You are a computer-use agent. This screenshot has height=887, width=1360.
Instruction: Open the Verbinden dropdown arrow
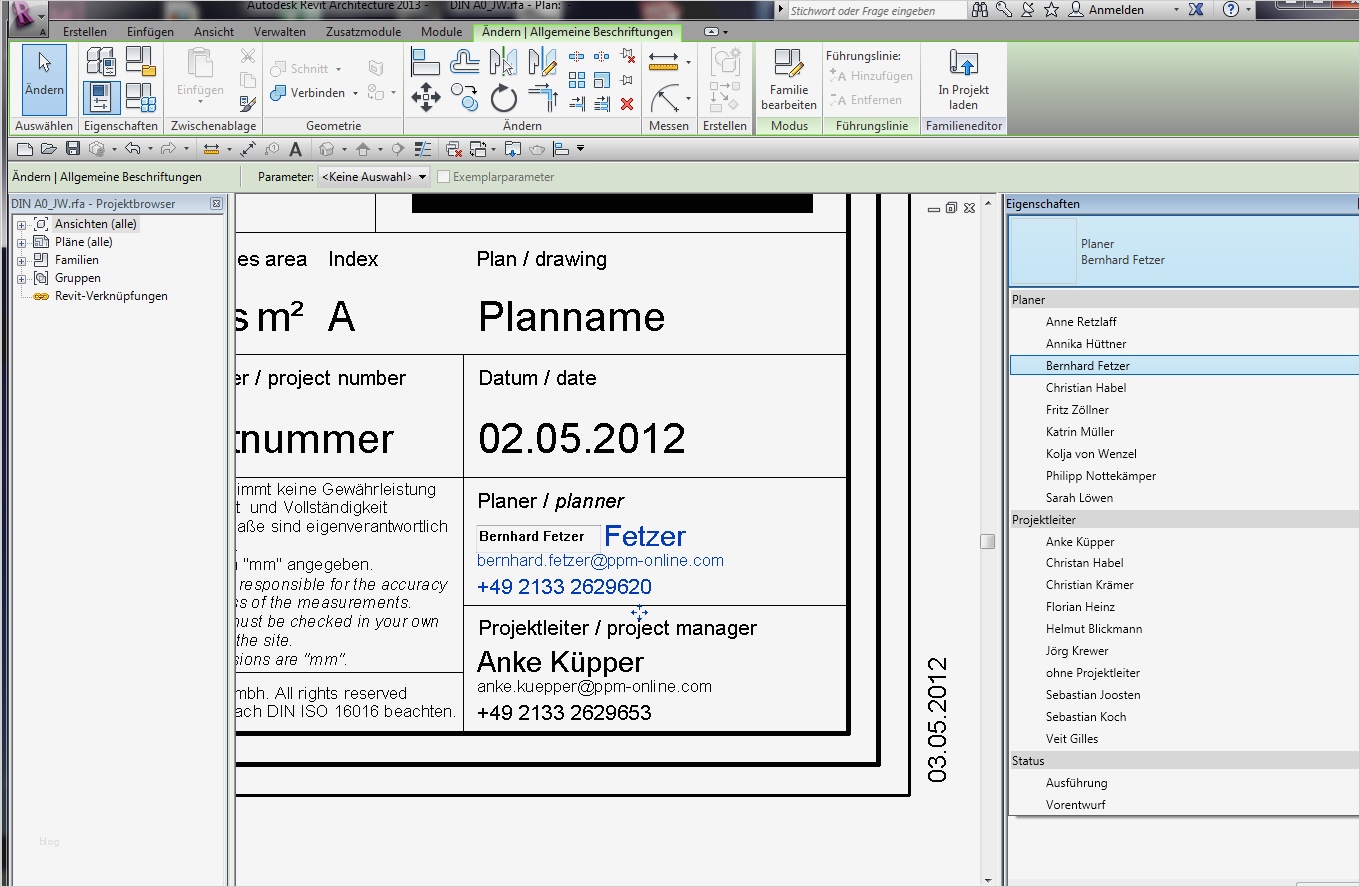click(x=355, y=93)
